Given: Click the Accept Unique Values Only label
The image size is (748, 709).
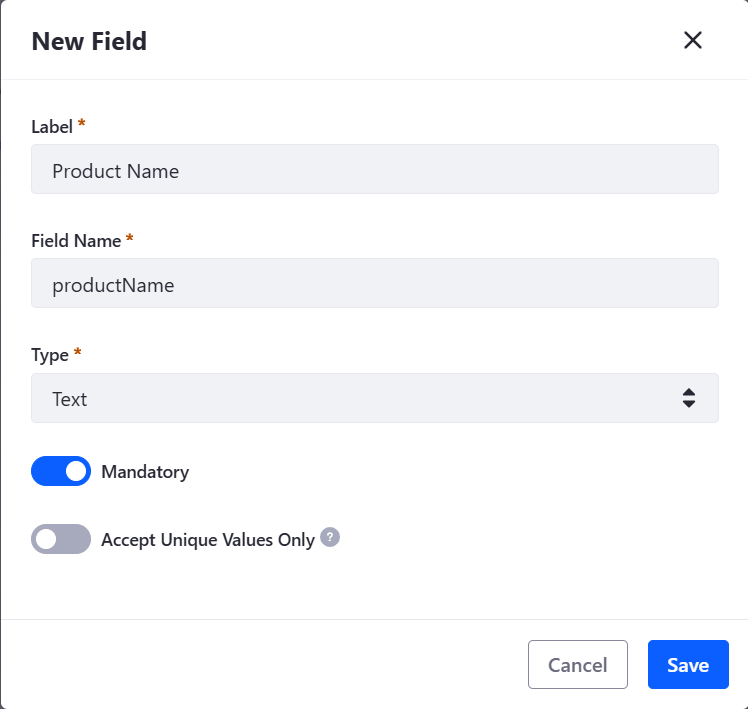Looking at the screenshot, I should pyautogui.click(x=208, y=540).
